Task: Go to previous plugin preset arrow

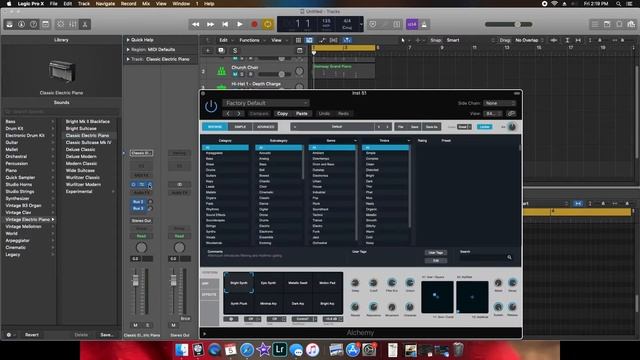Action: (228, 113)
